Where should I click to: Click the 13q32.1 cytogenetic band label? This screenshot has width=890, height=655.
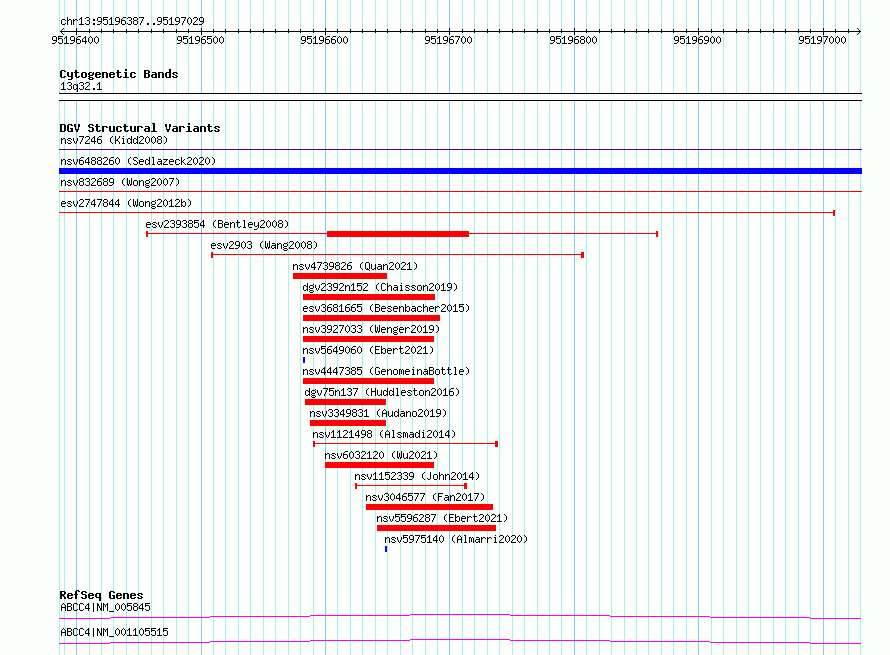(x=81, y=86)
